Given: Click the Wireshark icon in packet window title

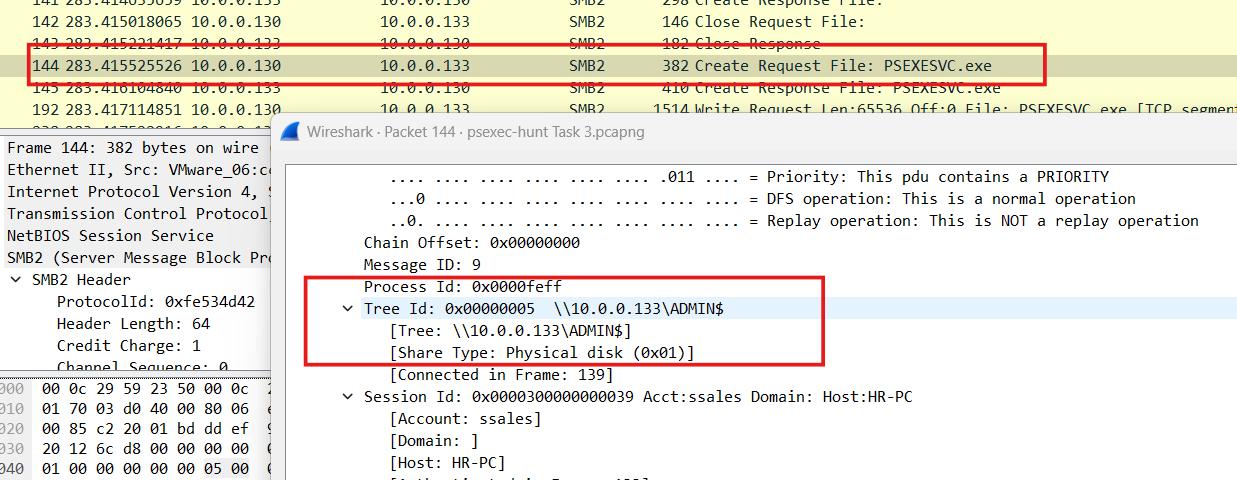Looking at the screenshot, I should click(x=289, y=132).
